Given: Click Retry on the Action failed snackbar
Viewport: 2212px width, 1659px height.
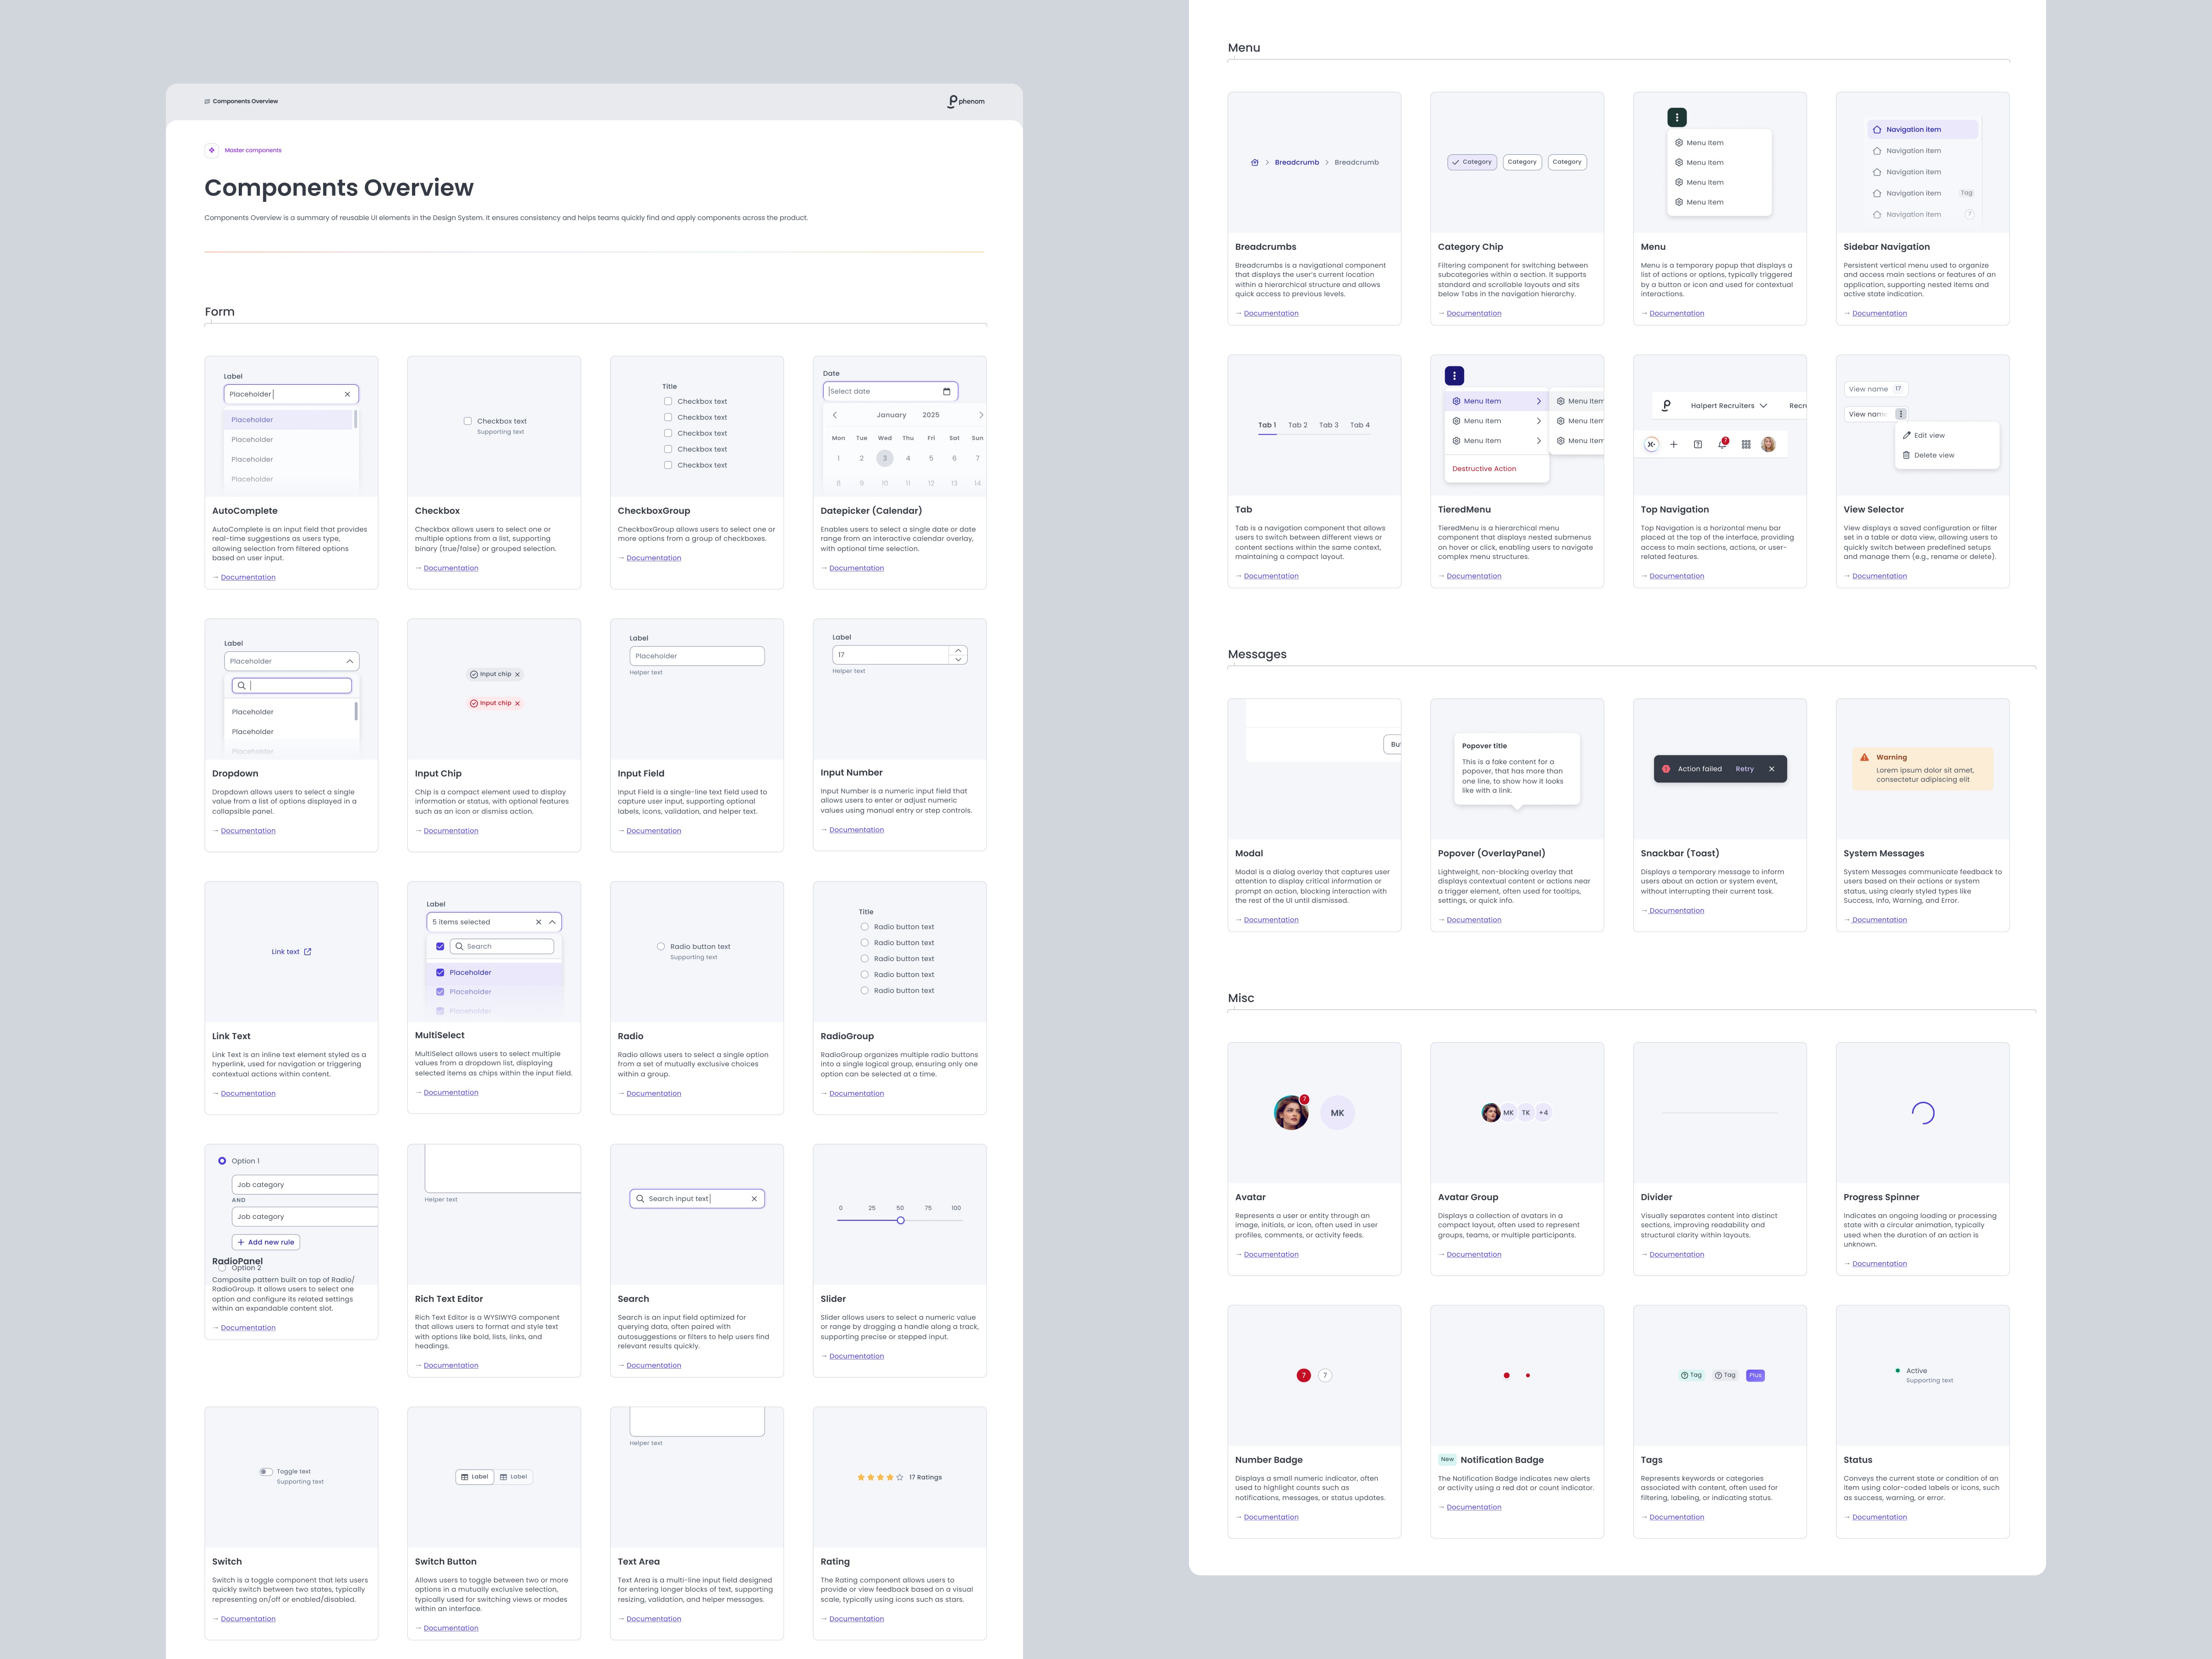Looking at the screenshot, I should coord(1745,769).
